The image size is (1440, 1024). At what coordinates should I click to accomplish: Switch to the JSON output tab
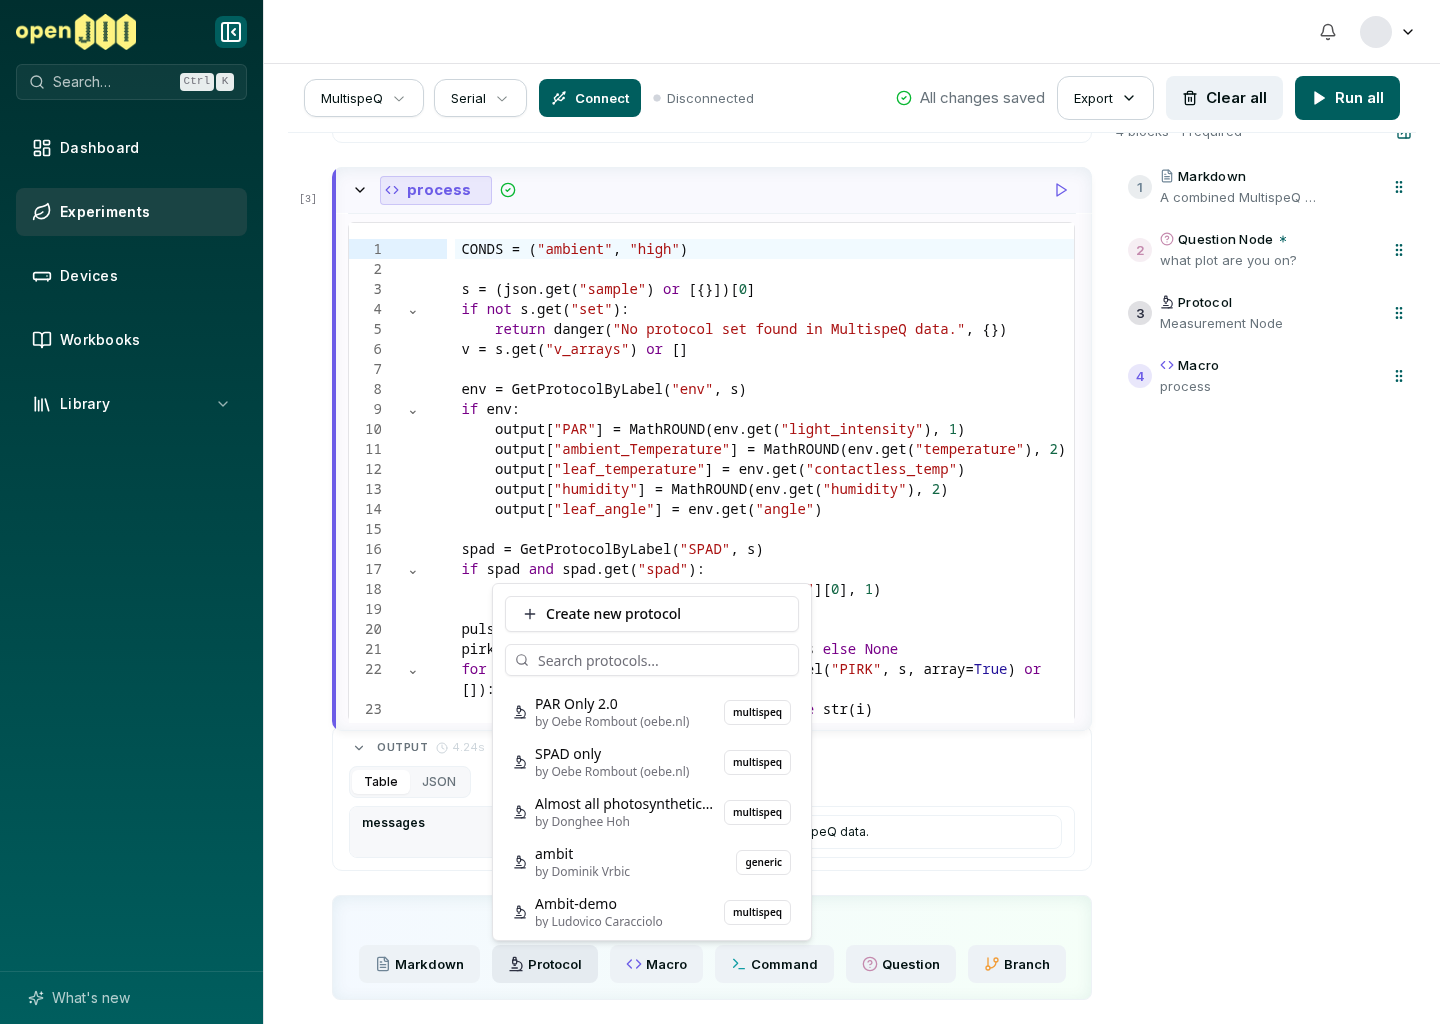439,782
